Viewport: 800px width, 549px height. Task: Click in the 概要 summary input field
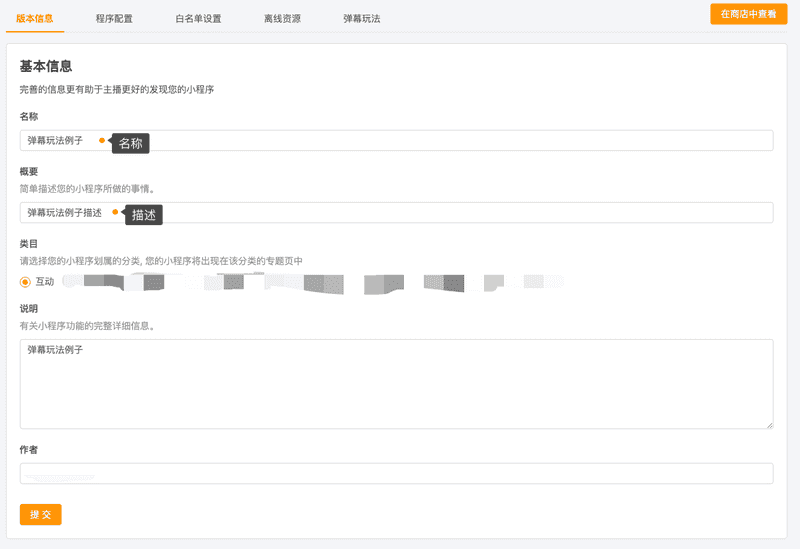pyautogui.click(x=450, y=213)
